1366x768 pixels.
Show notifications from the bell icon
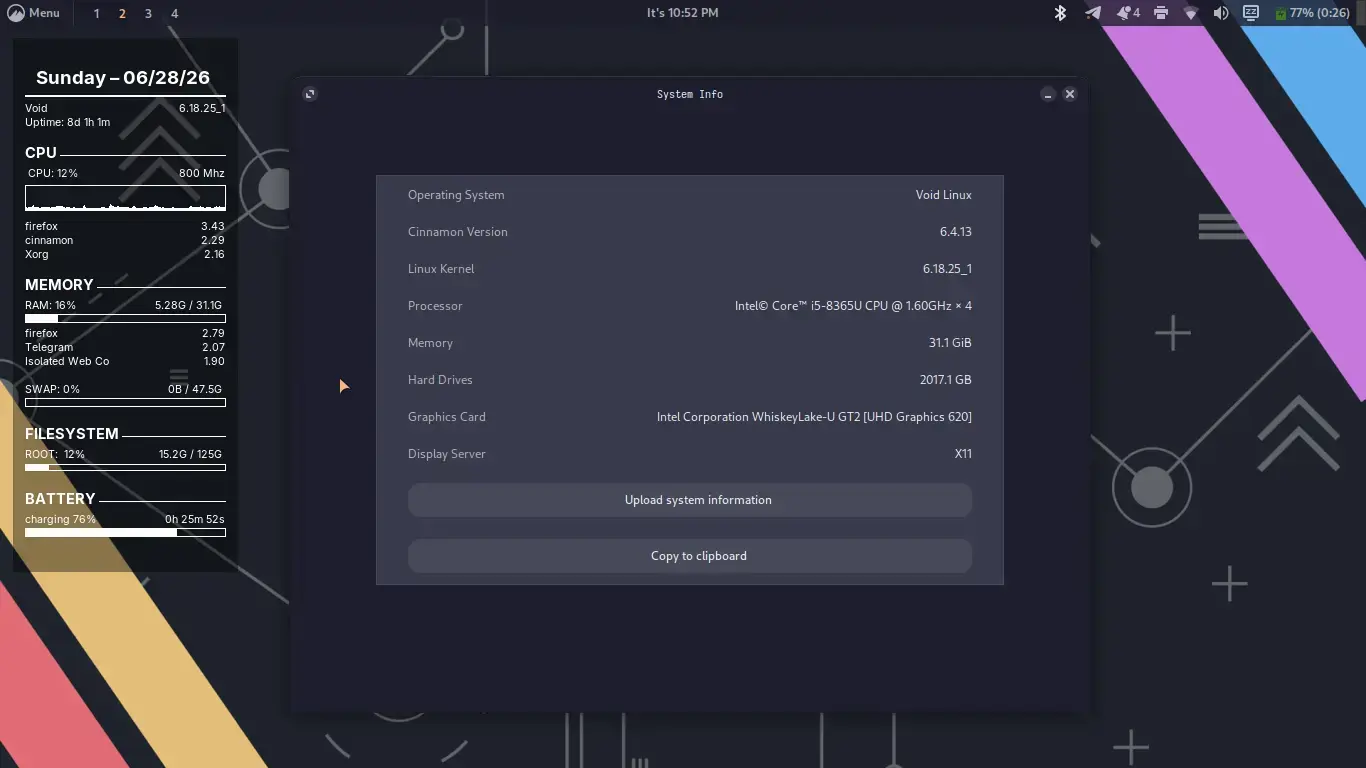pos(1128,13)
